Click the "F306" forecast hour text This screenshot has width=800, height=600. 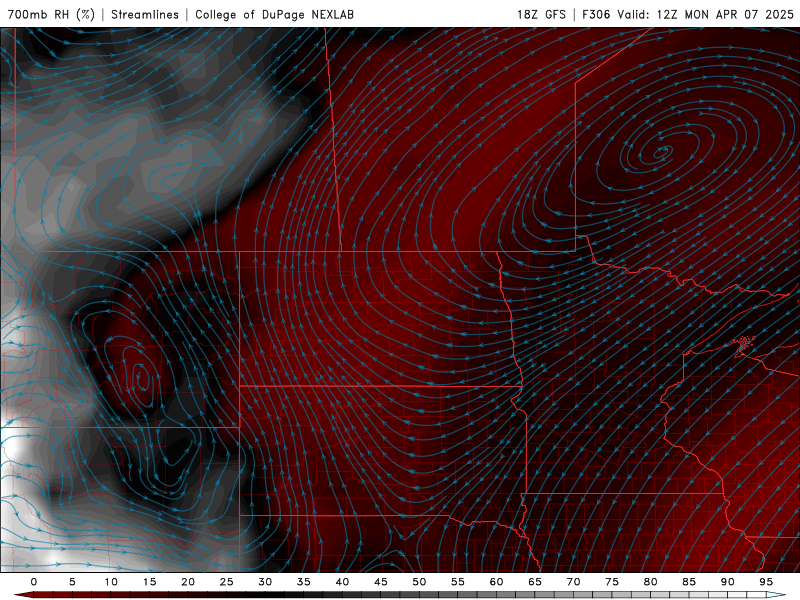click(x=596, y=14)
